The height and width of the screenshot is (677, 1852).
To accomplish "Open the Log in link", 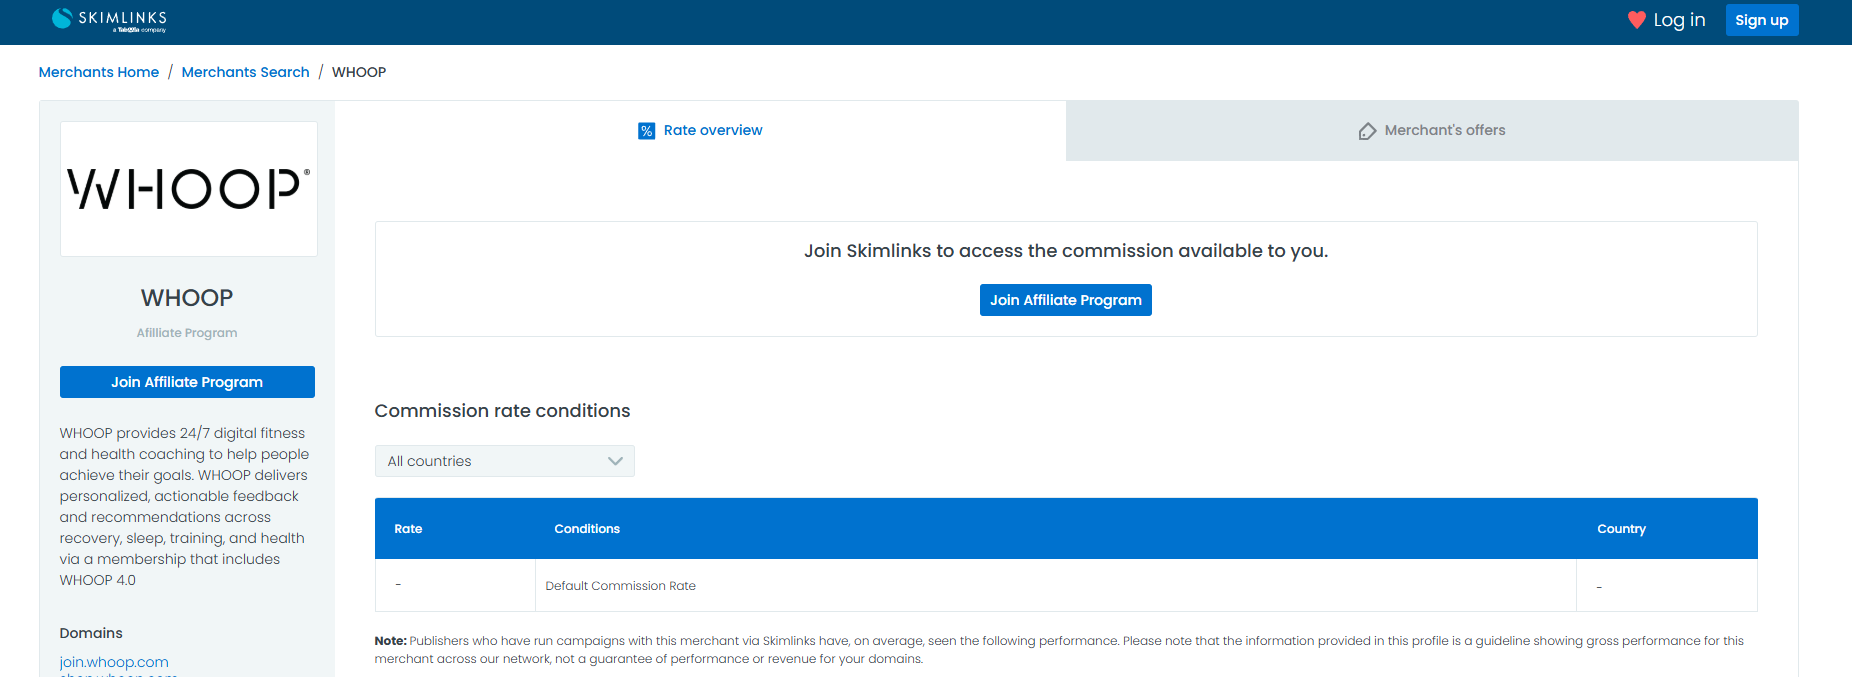I will tap(1679, 20).
